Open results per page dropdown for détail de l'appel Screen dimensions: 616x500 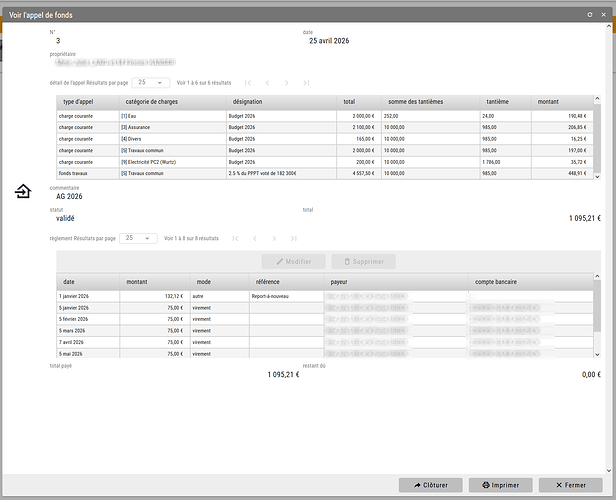click(x=151, y=82)
